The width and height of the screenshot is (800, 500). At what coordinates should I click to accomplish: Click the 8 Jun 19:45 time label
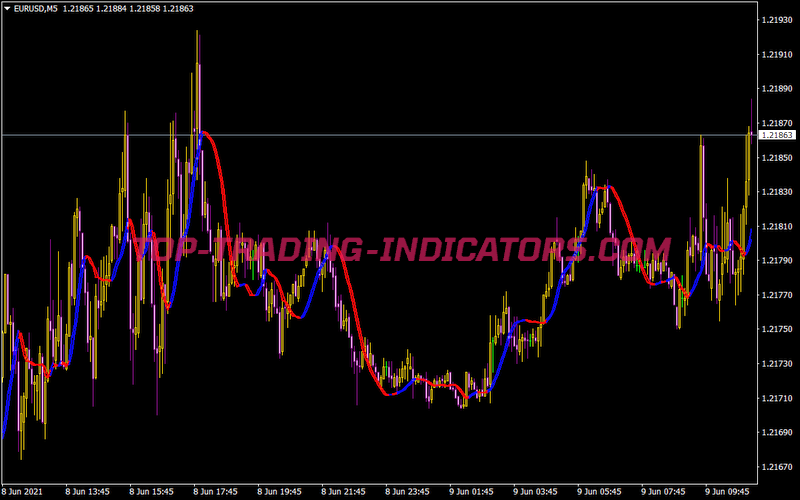280,492
